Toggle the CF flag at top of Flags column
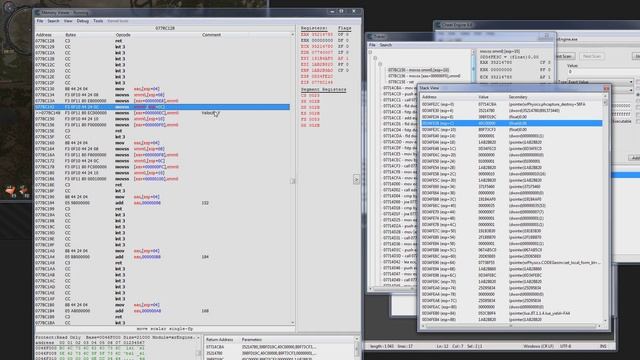This screenshot has height=360, width=640. click(x=343, y=35)
